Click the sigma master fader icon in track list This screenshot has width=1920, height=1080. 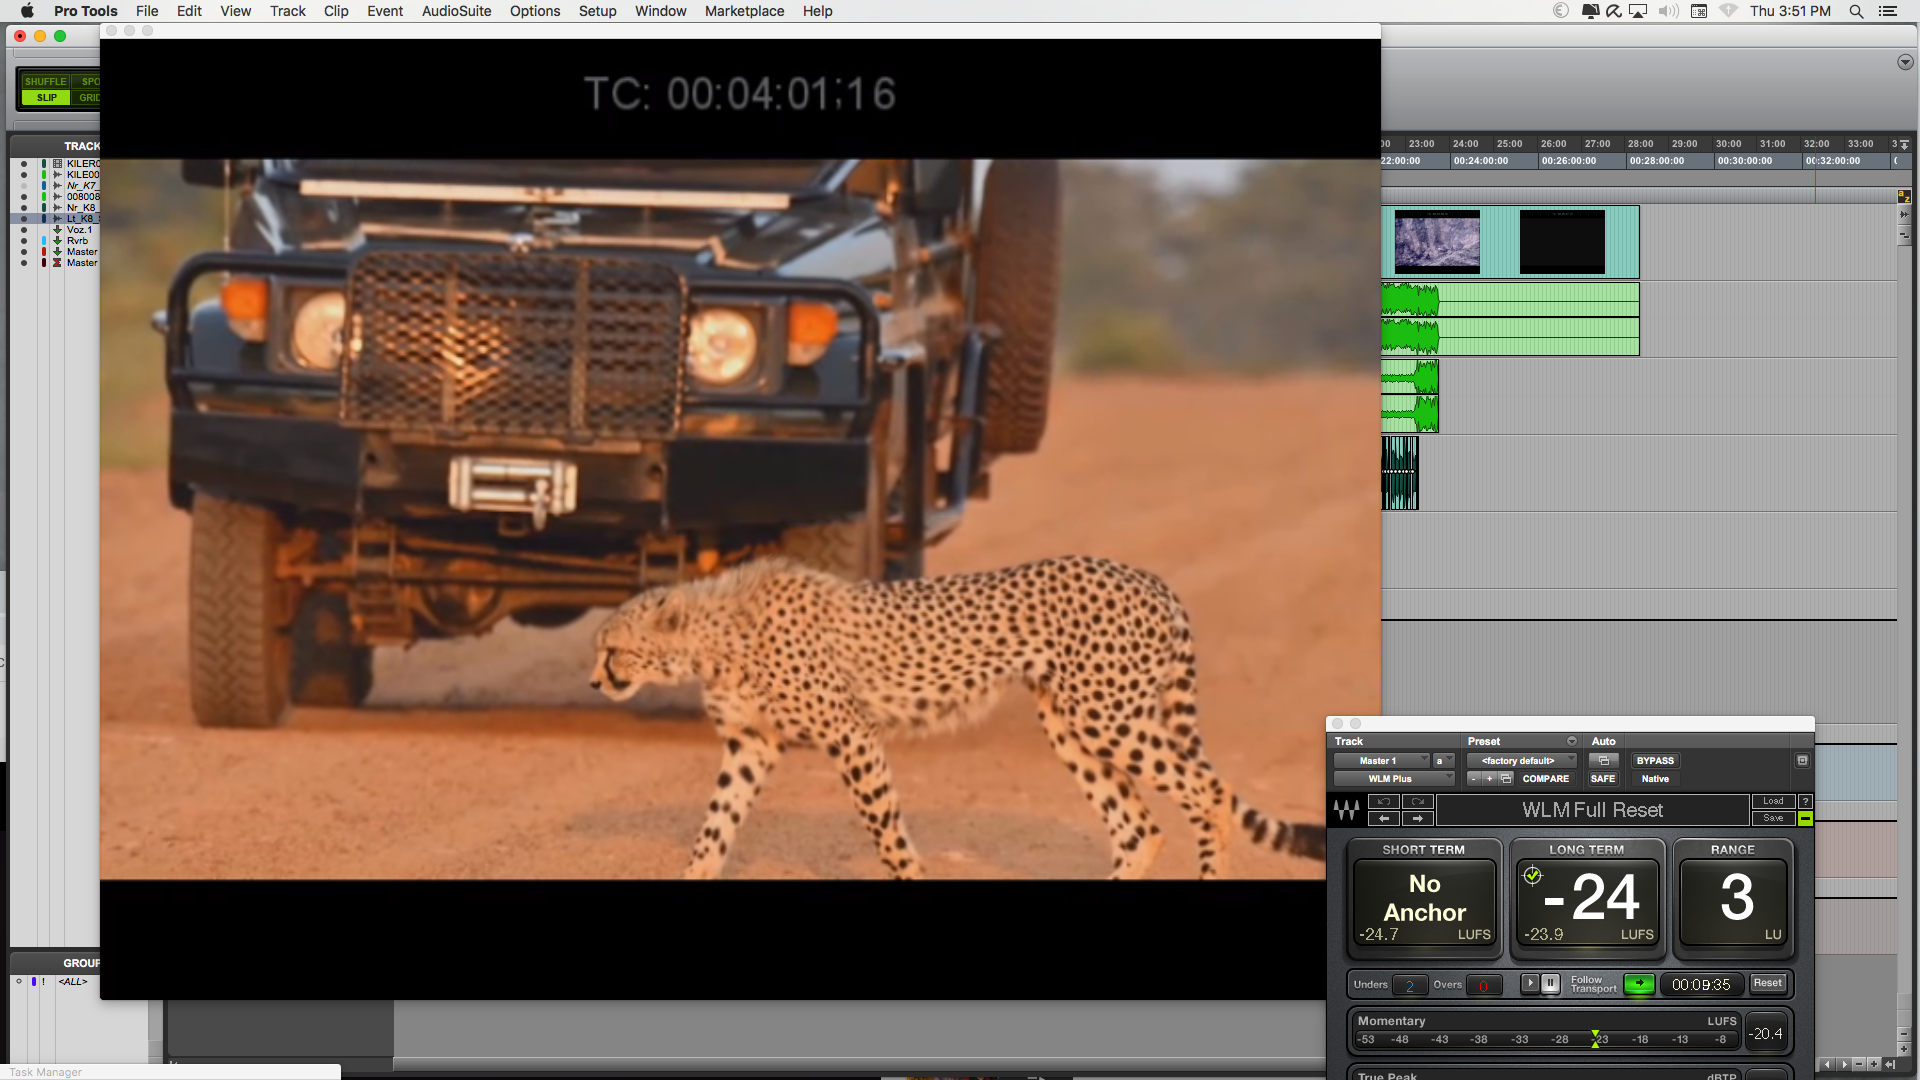click(58, 262)
